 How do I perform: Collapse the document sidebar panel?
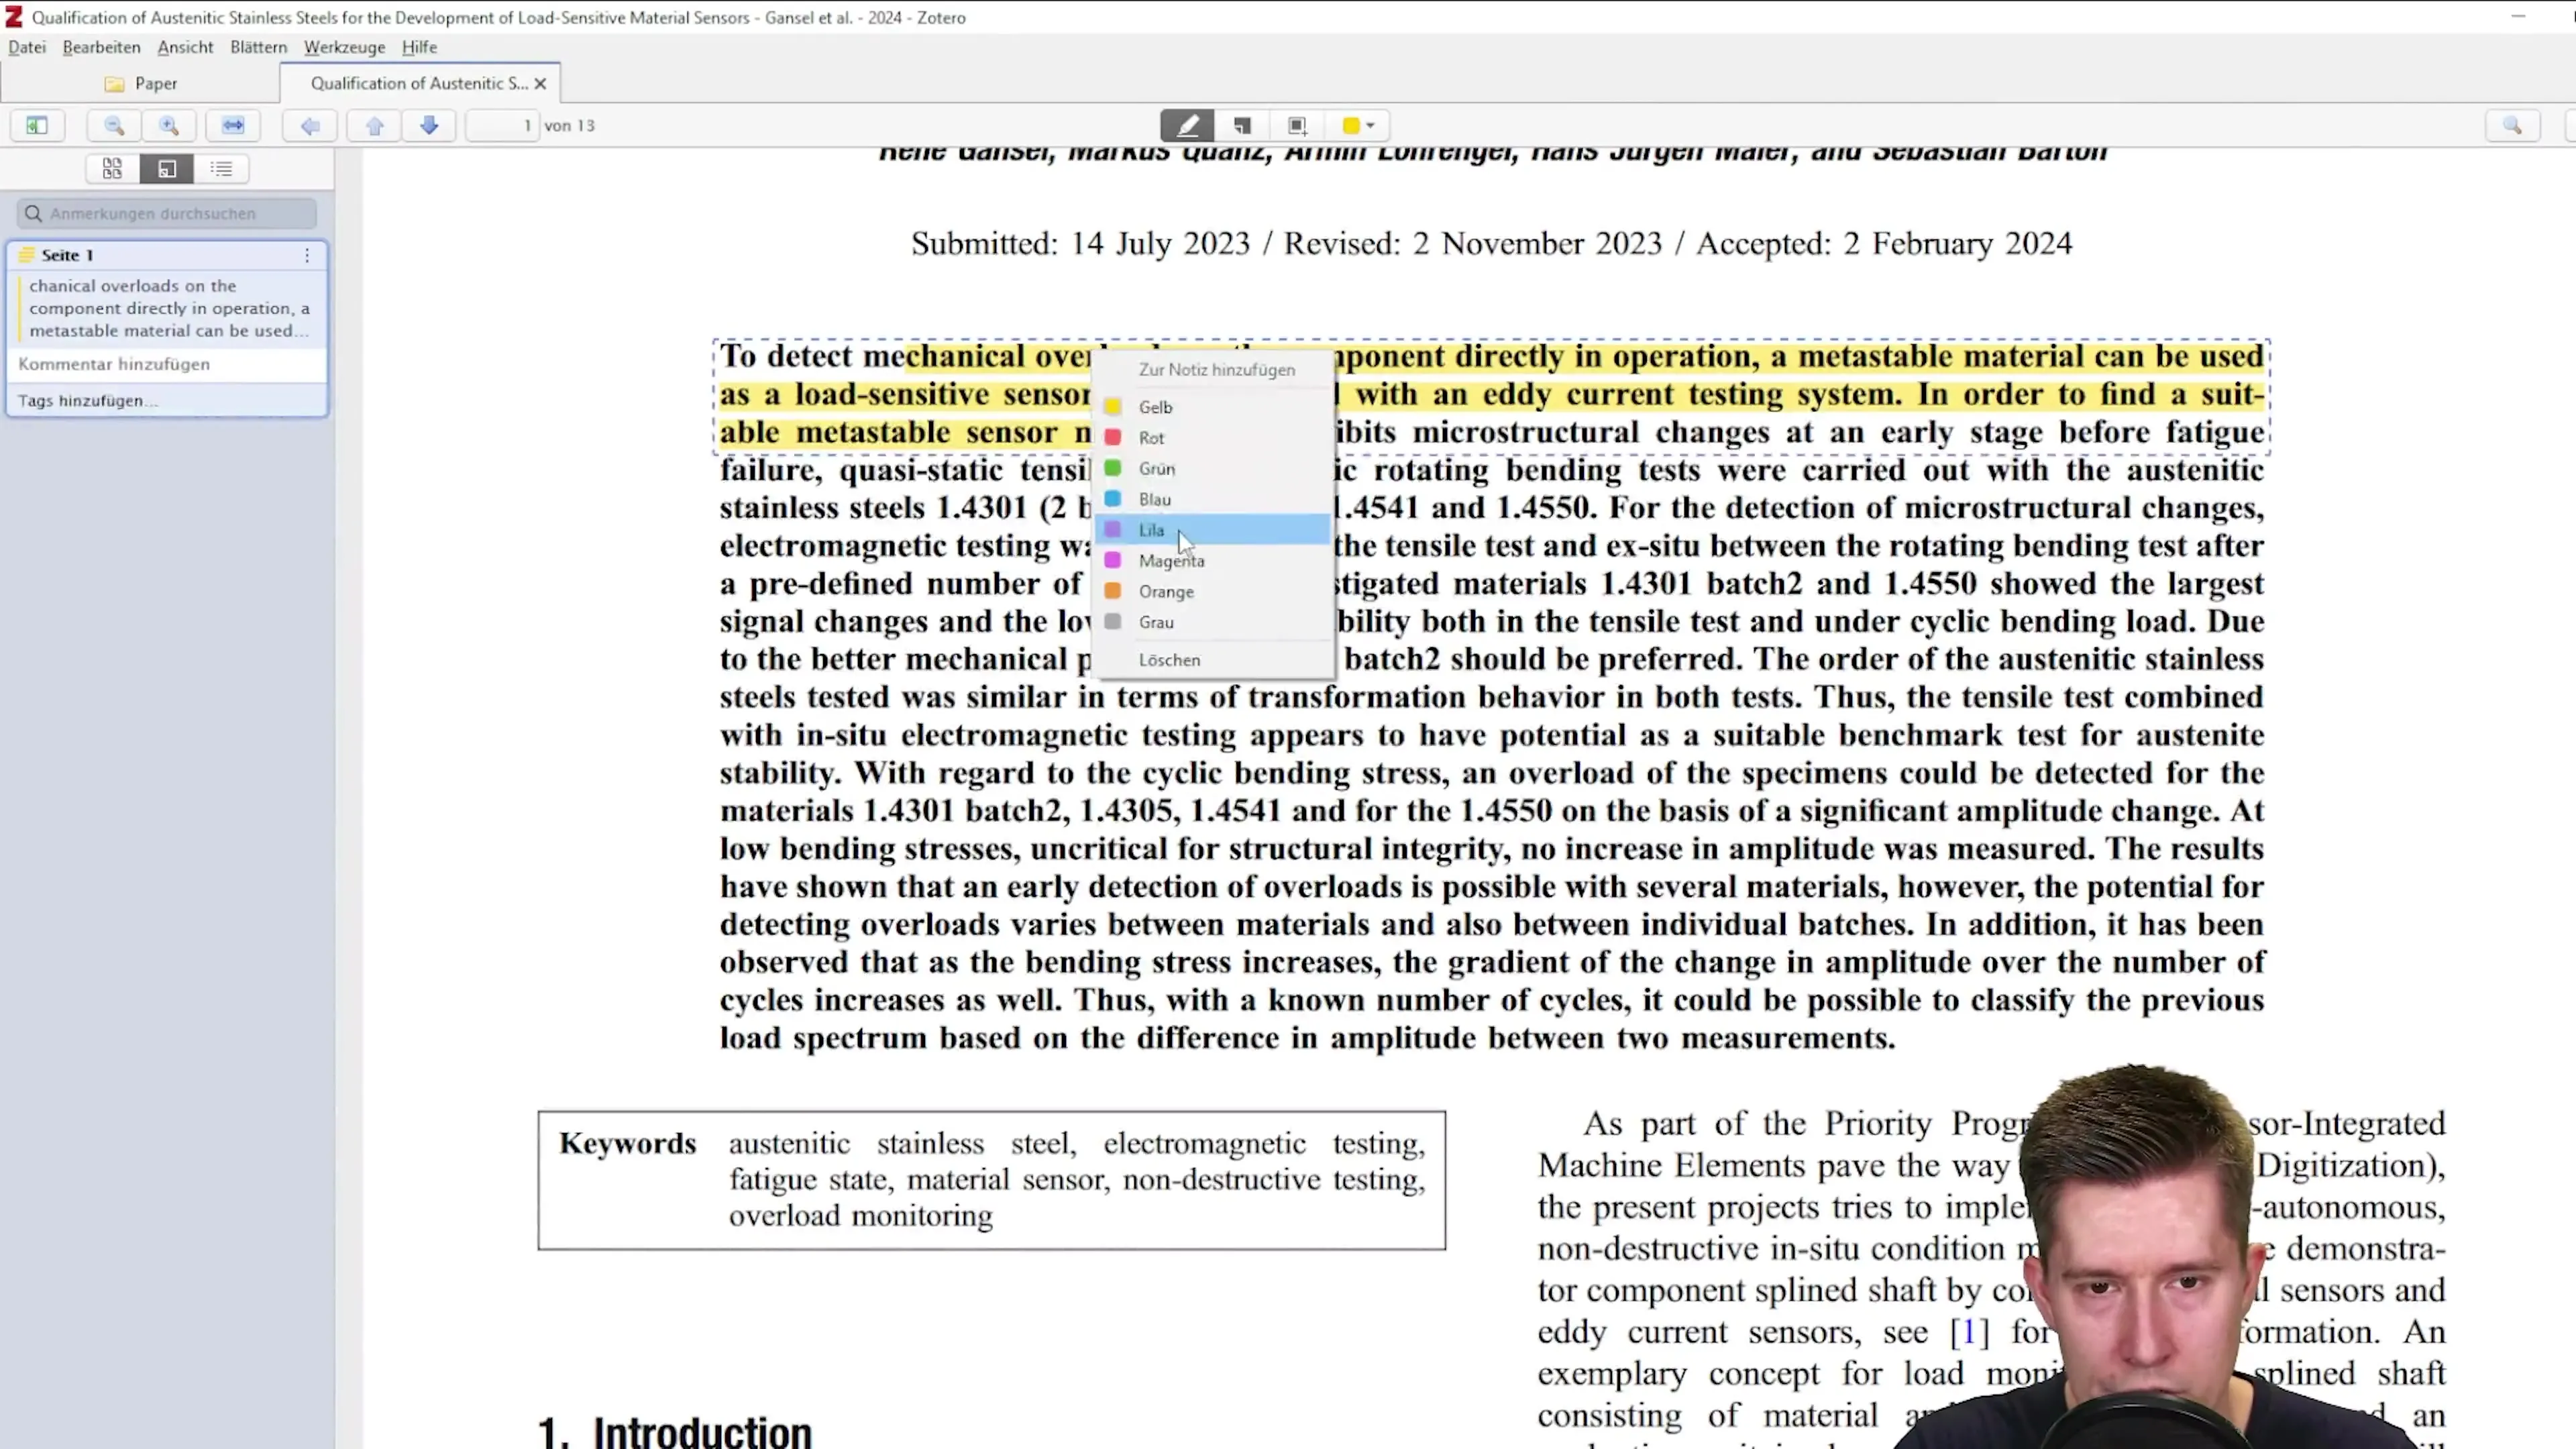click(37, 125)
